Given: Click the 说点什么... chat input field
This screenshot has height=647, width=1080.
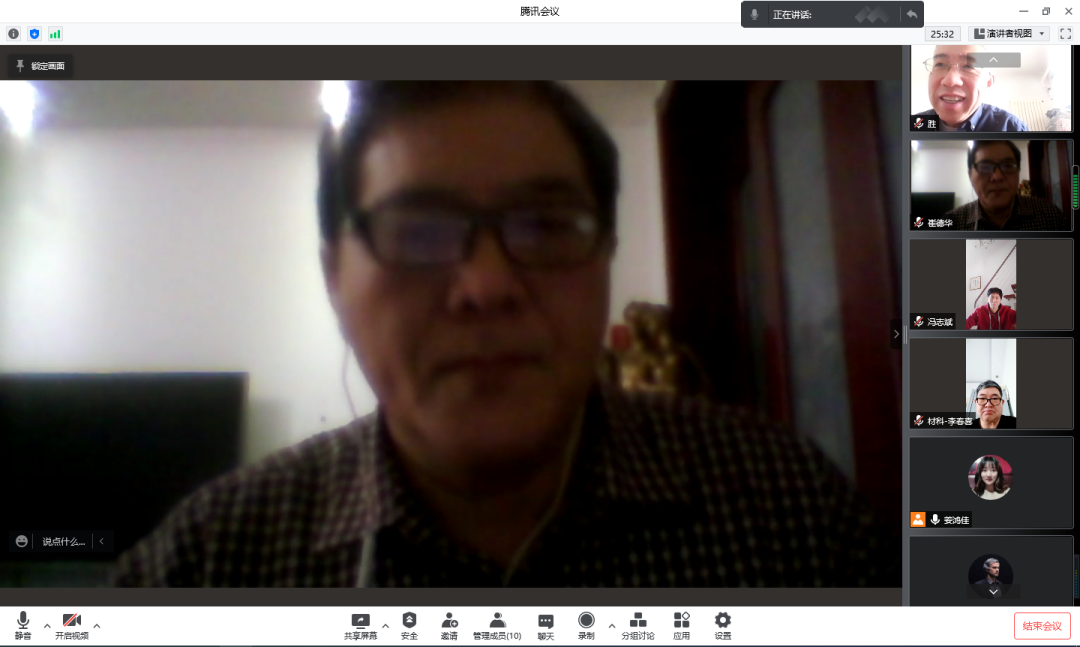Looking at the screenshot, I should pyautogui.click(x=63, y=541).
